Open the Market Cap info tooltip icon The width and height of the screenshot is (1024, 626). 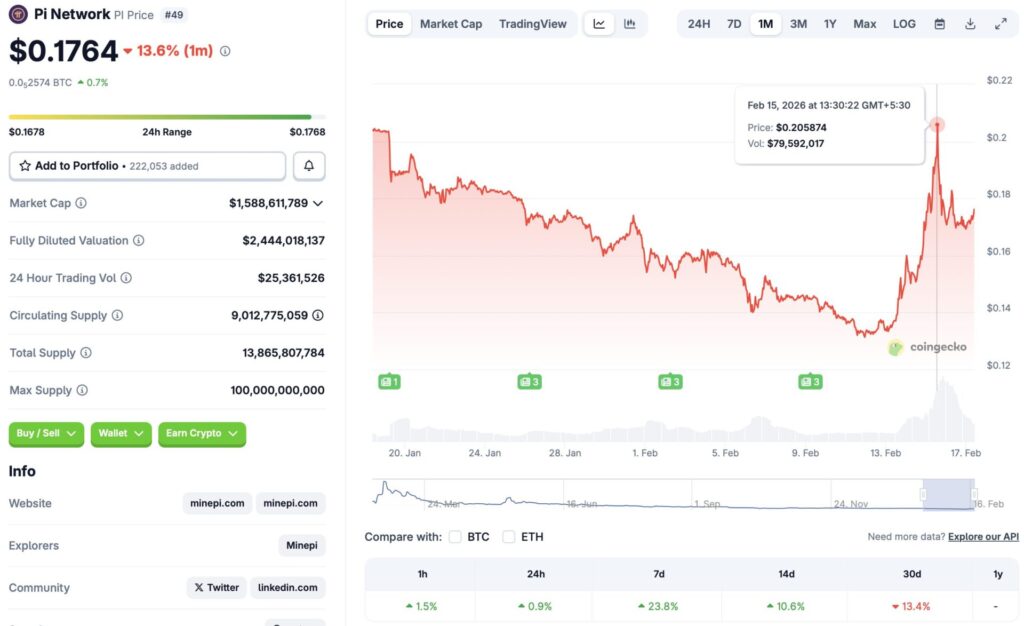[x=83, y=203]
